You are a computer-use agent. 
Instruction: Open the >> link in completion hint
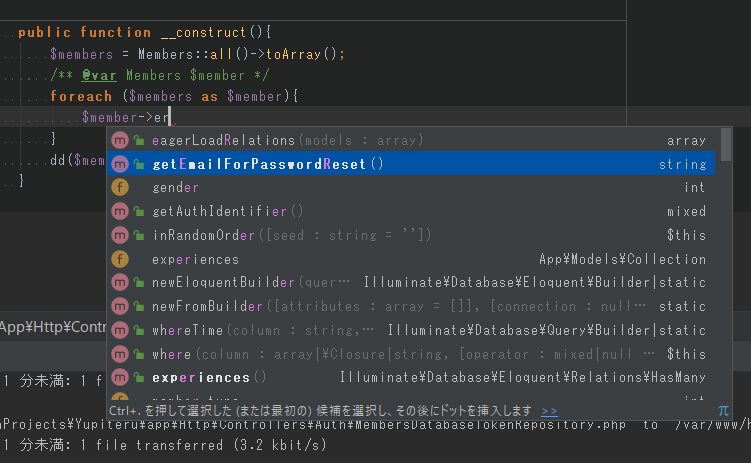coord(549,410)
